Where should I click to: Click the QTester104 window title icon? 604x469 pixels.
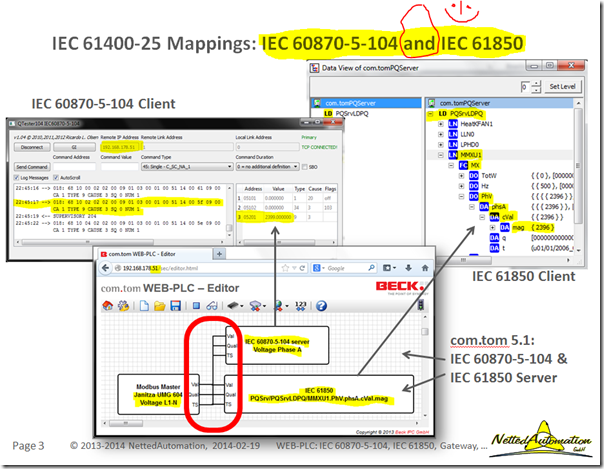(x=12, y=124)
